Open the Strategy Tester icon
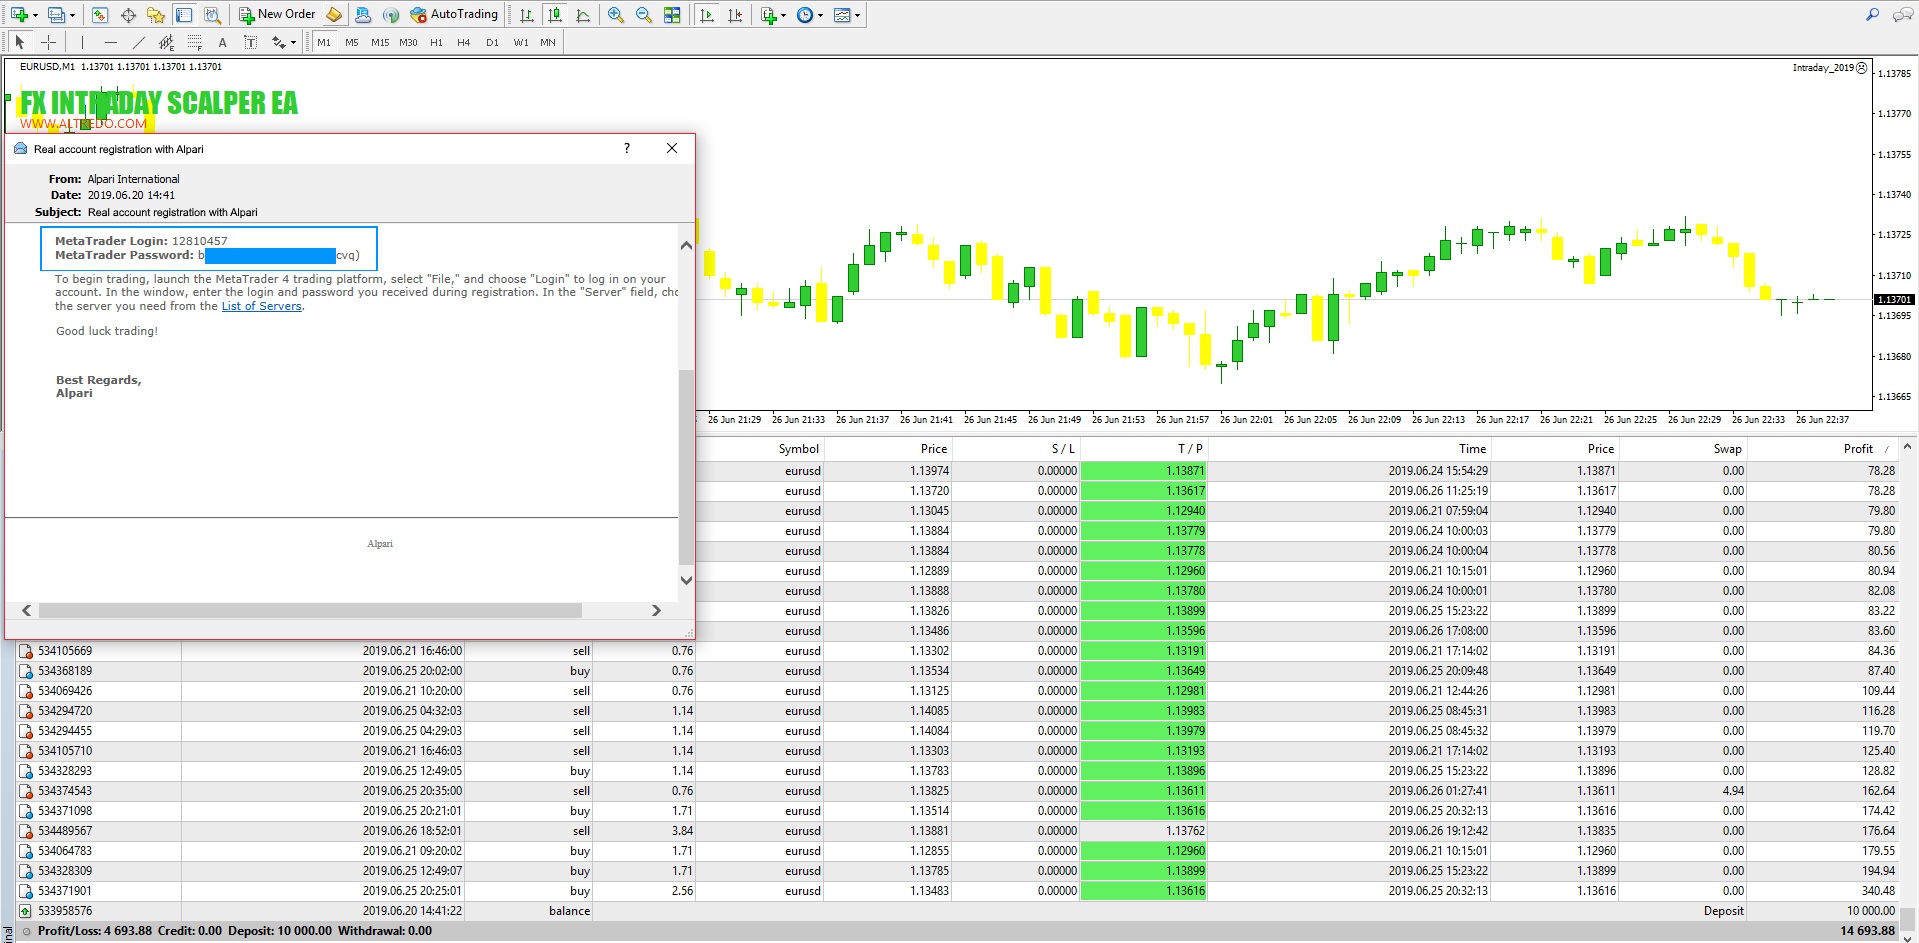Viewport: 1919px width, 943px height. tap(212, 15)
